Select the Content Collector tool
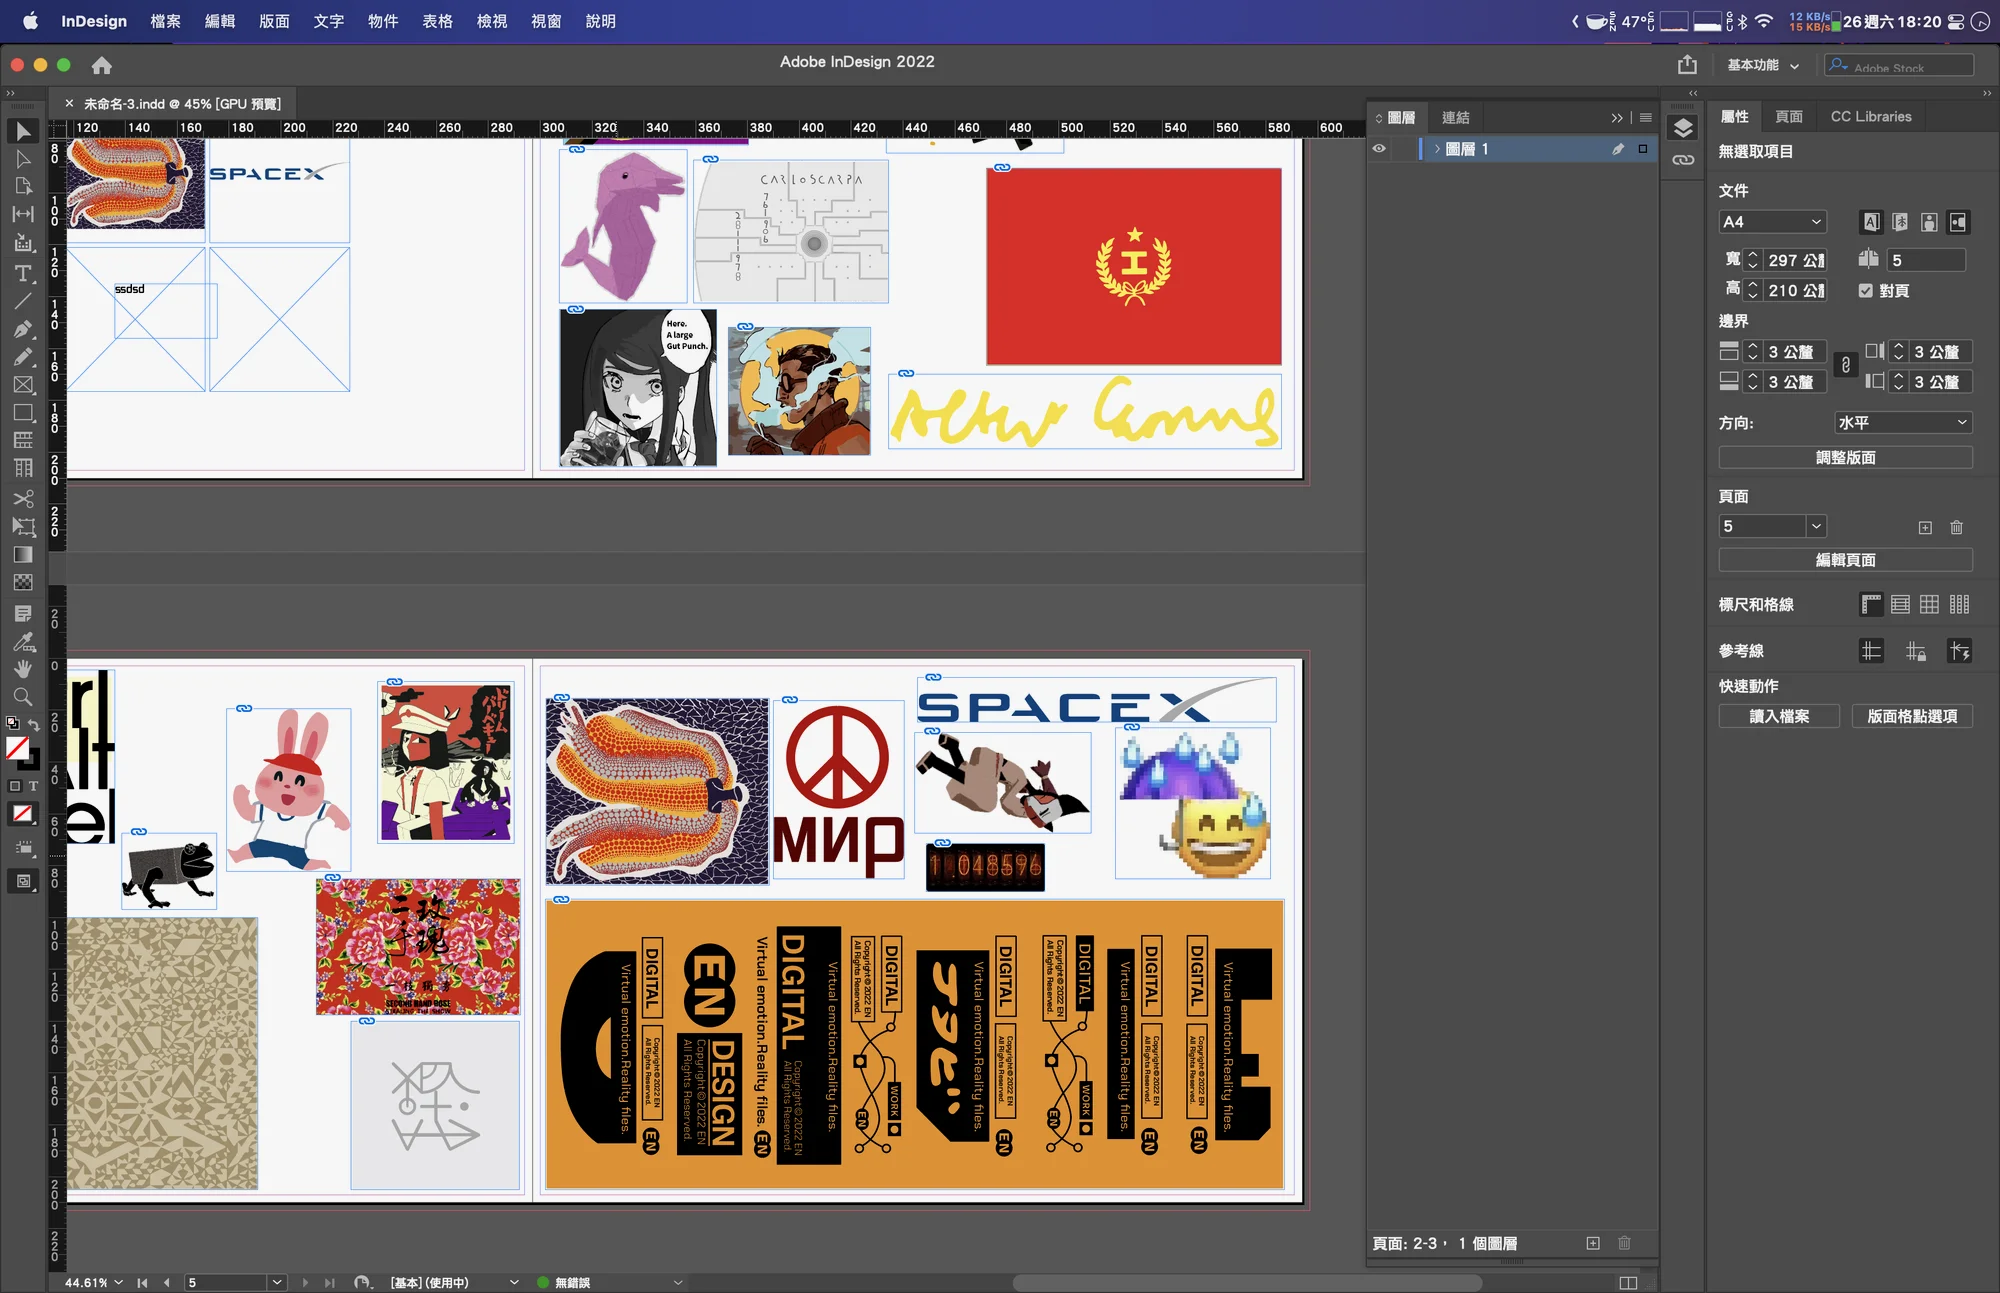Screen dimensions: 2000x1293 pyautogui.click(x=23, y=243)
